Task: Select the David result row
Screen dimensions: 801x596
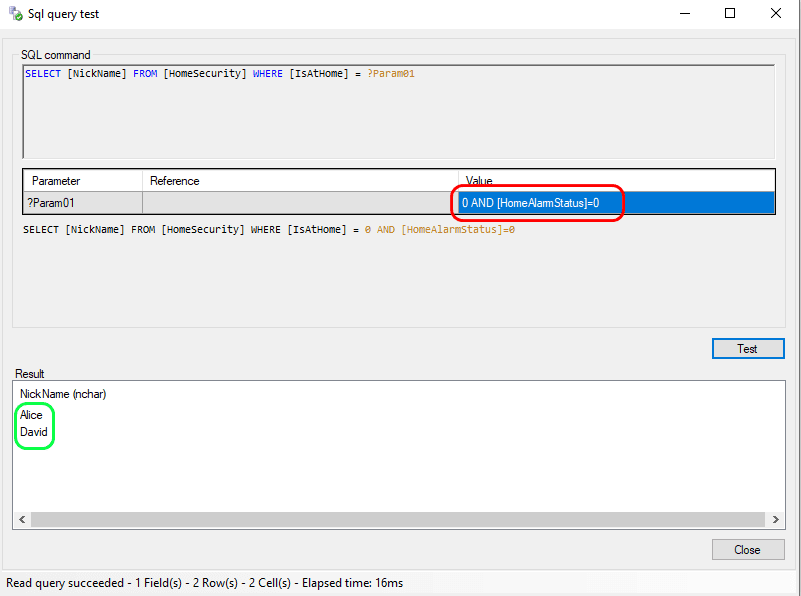Action: (x=34, y=432)
